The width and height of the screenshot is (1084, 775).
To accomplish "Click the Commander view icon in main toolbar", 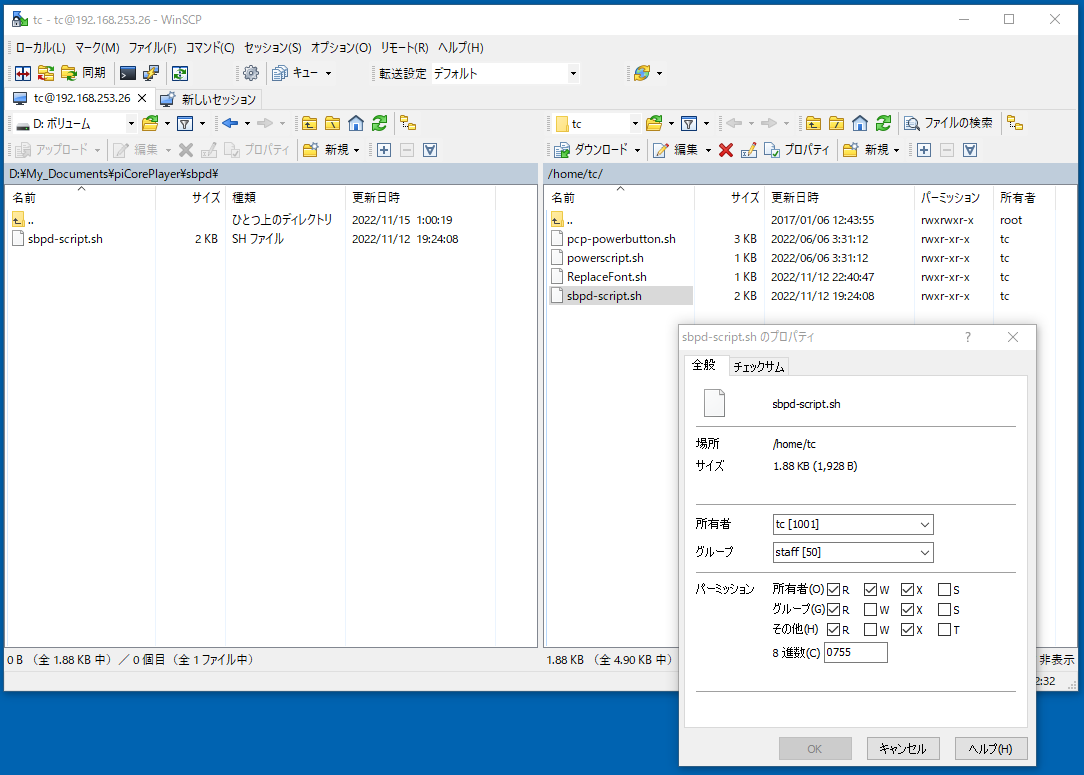I will 23,73.
